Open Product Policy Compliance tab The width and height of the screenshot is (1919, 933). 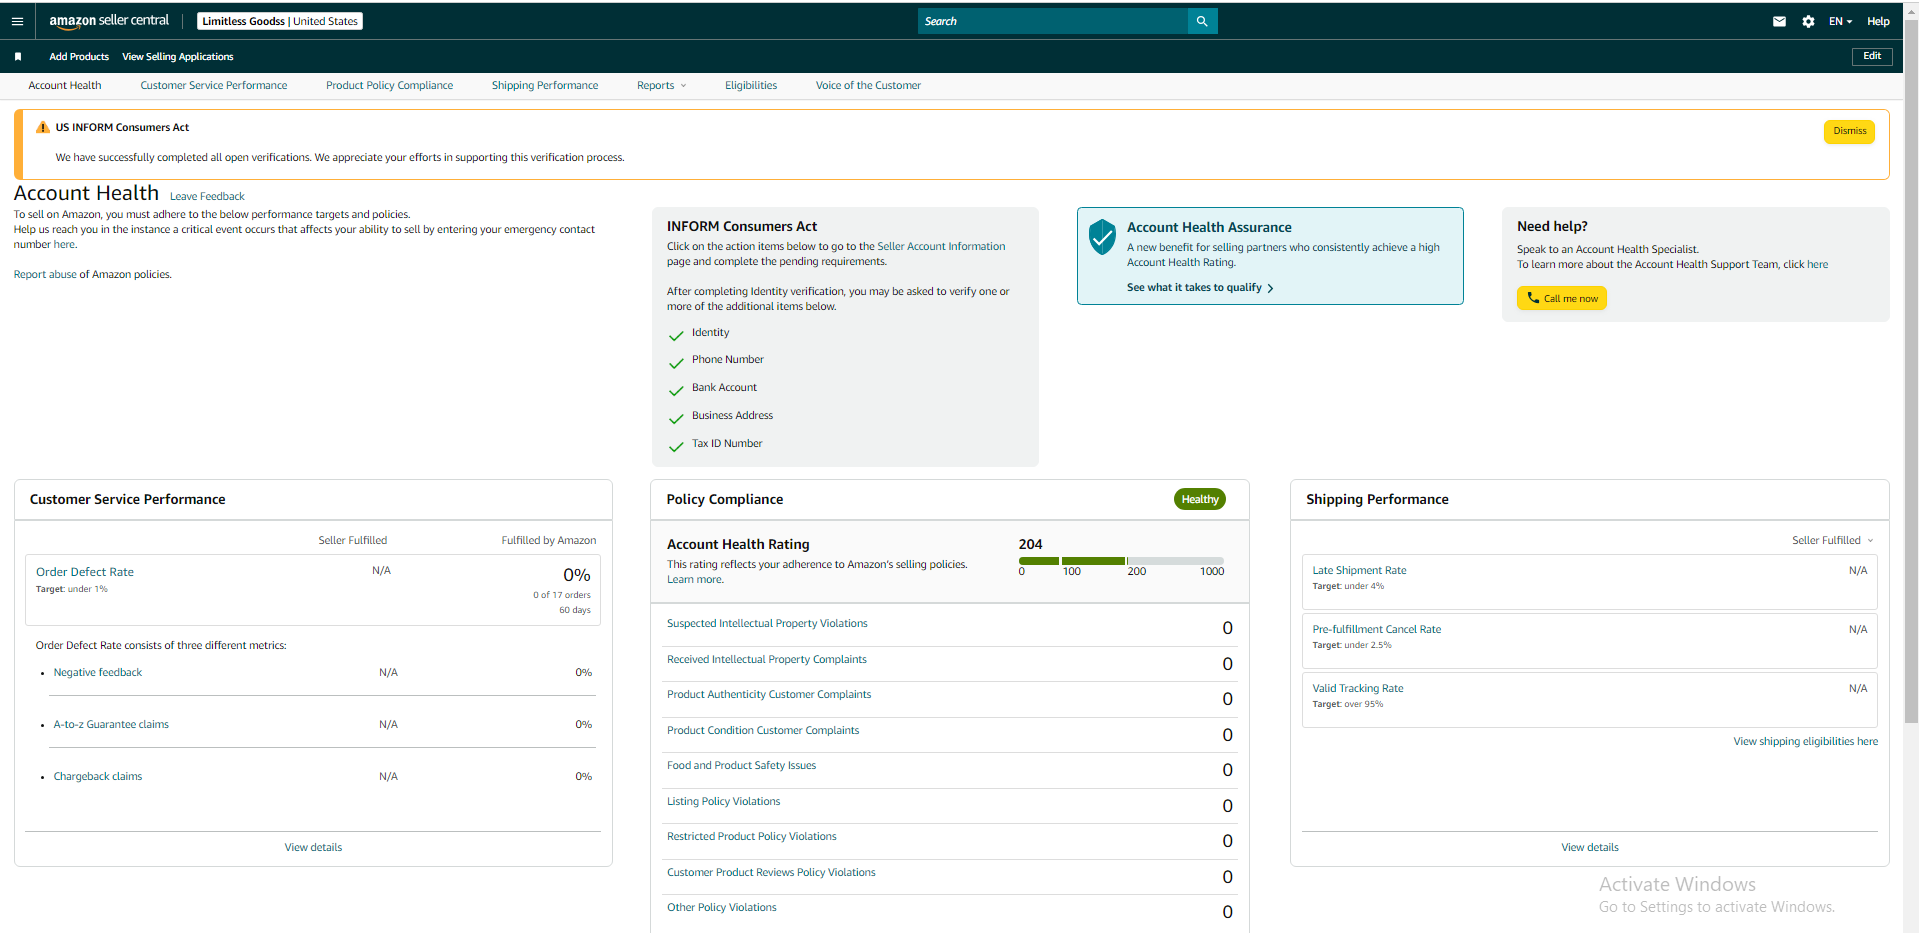click(x=390, y=86)
